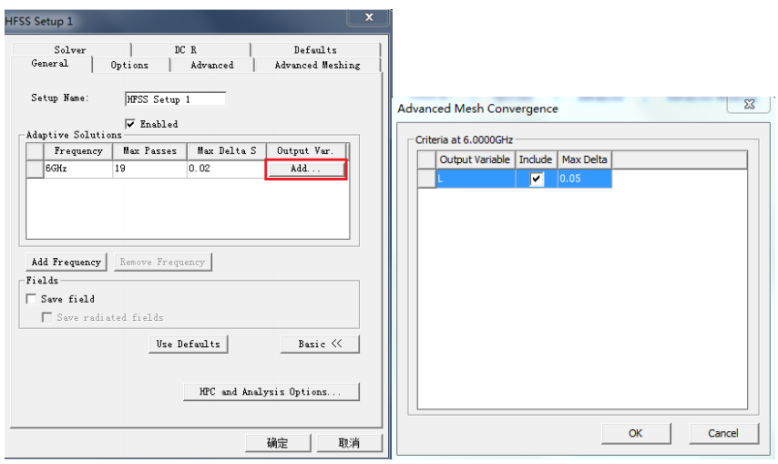Close the HFSS Setup 1 dialog
The width and height of the screenshot is (778, 464).
[369, 18]
